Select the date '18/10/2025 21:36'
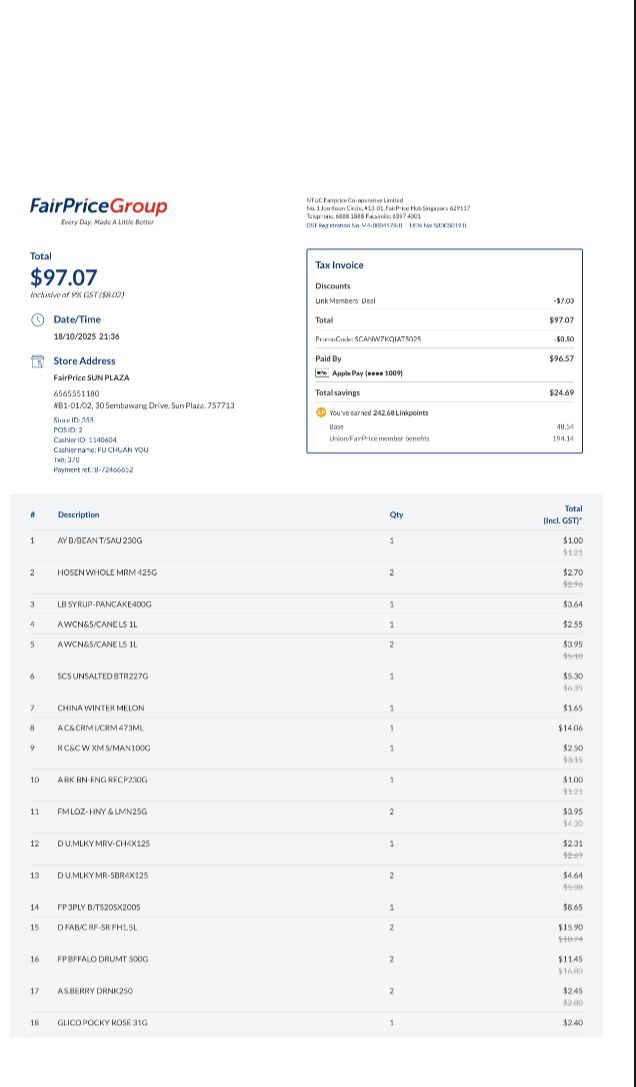636x1087 pixels. click(87, 336)
